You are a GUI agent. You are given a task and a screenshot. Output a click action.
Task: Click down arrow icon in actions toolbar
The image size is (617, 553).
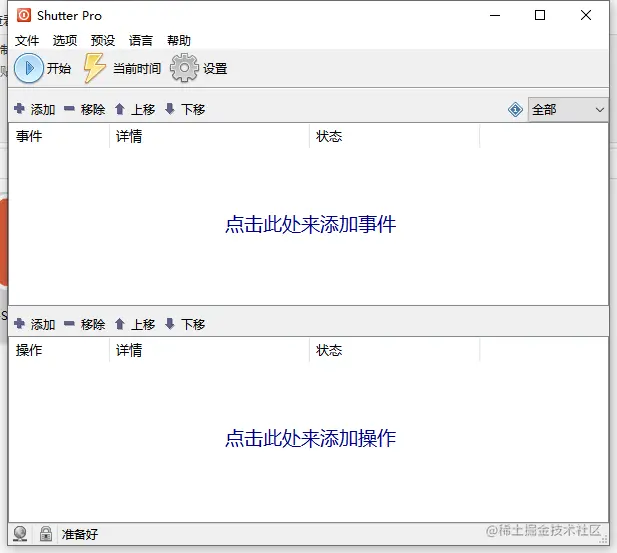[170, 324]
